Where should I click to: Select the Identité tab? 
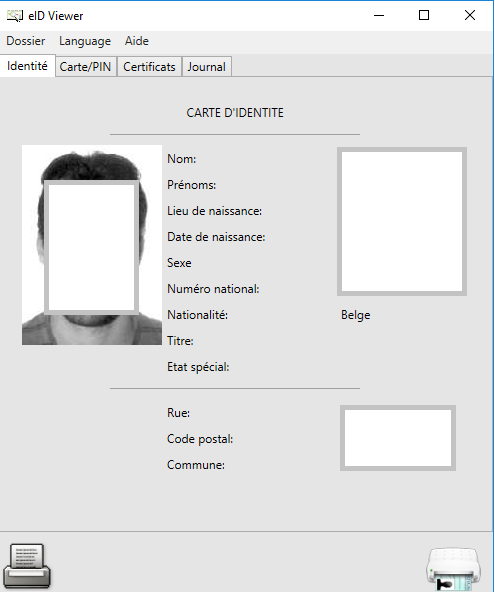tap(28, 66)
